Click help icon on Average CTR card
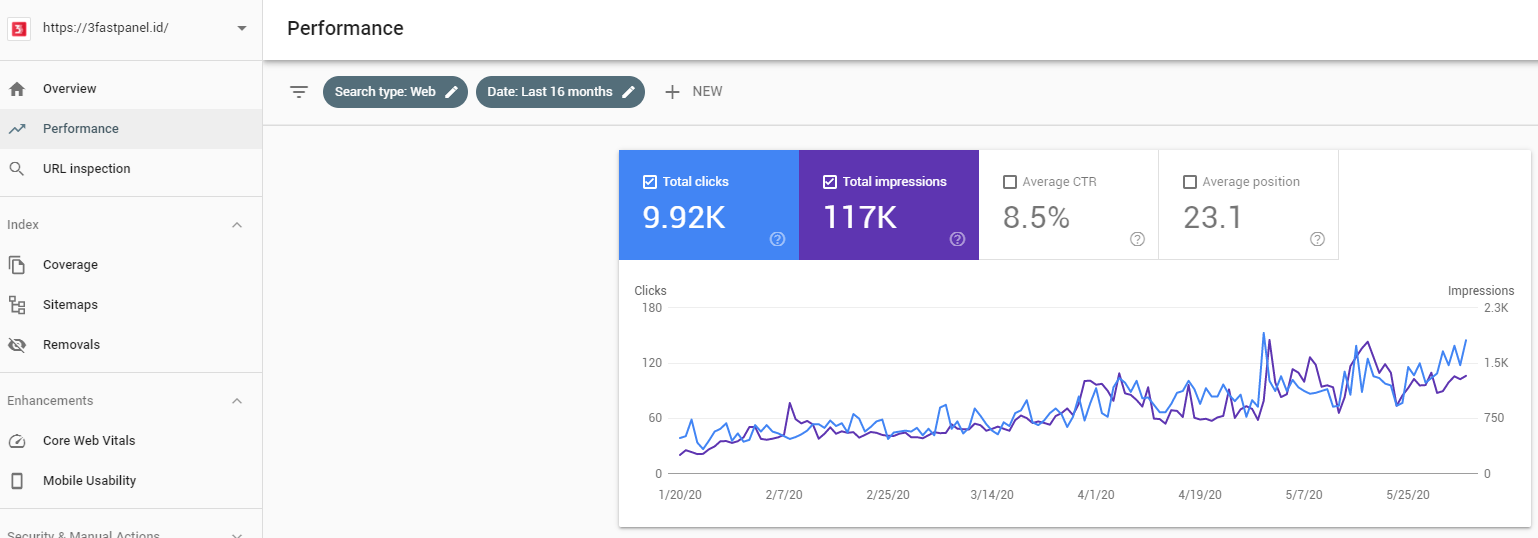 [1137, 239]
